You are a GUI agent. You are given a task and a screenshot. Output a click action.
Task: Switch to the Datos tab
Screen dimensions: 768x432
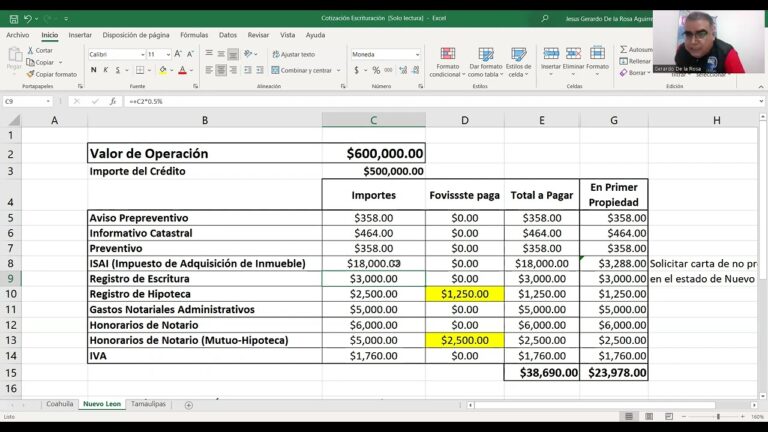click(228, 35)
